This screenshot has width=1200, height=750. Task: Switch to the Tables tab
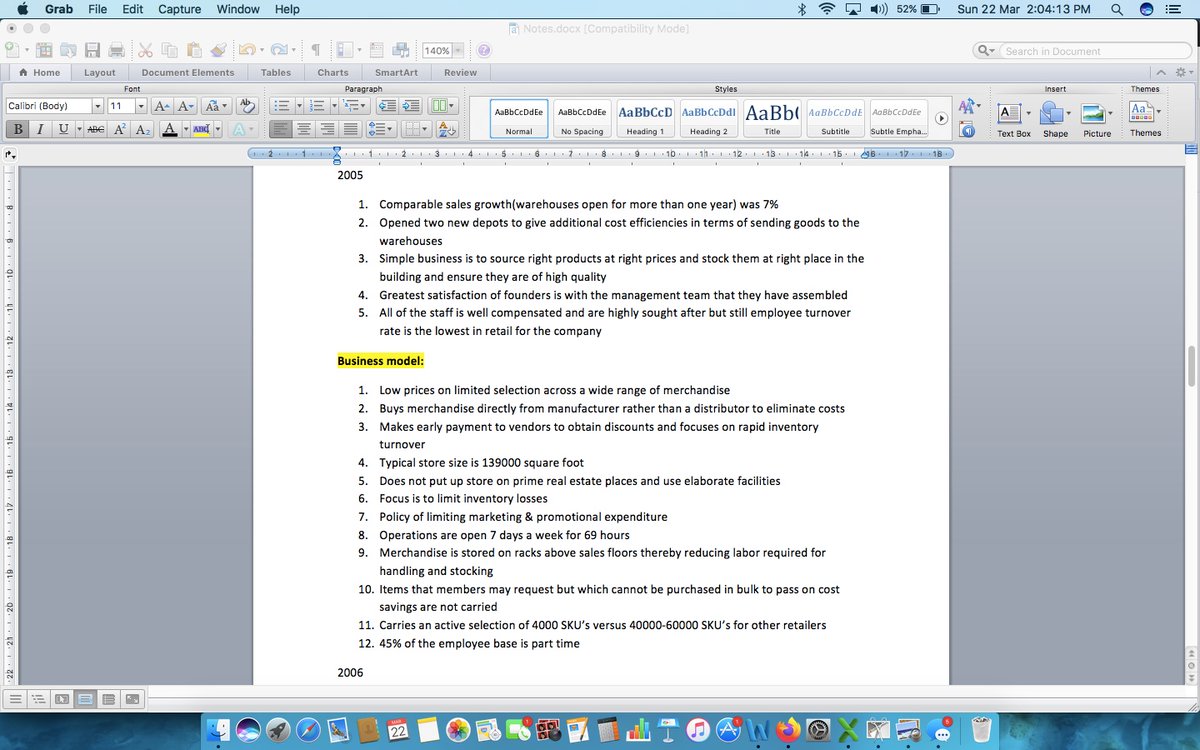click(276, 72)
